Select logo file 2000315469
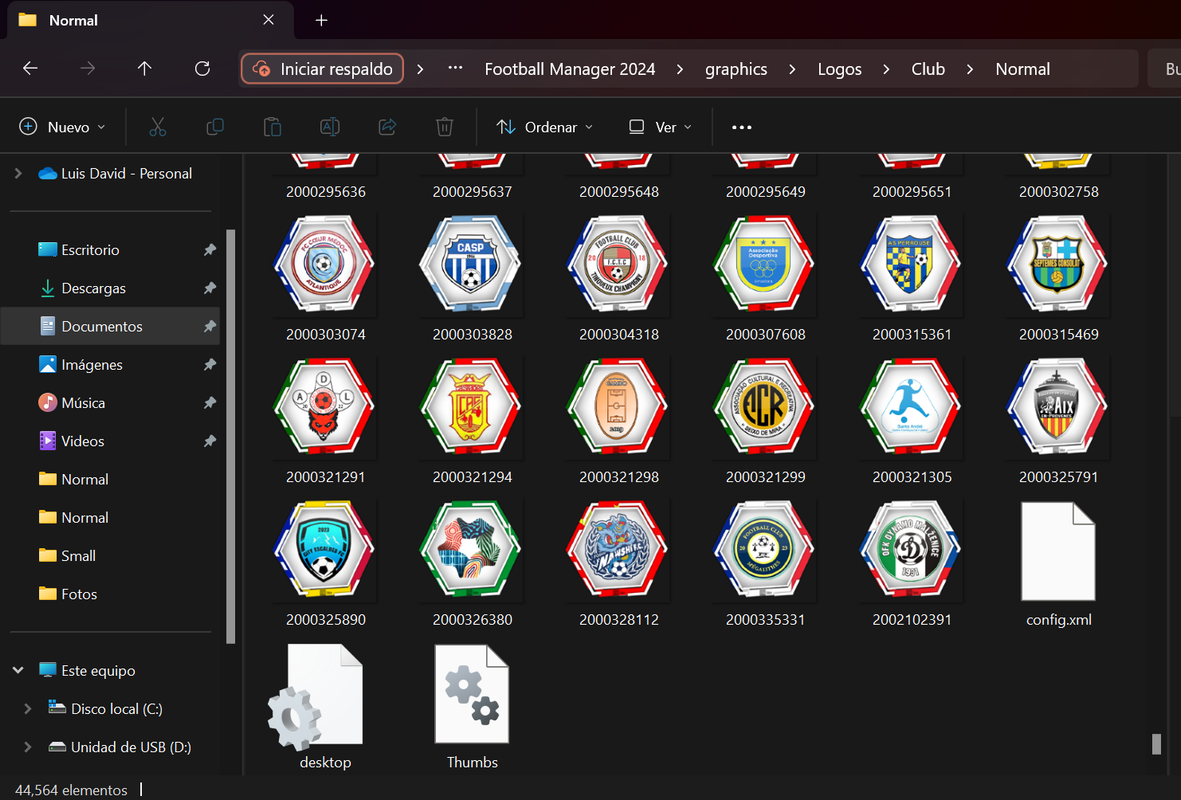Image resolution: width=1181 pixels, height=800 pixels. pyautogui.click(x=1058, y=279)
